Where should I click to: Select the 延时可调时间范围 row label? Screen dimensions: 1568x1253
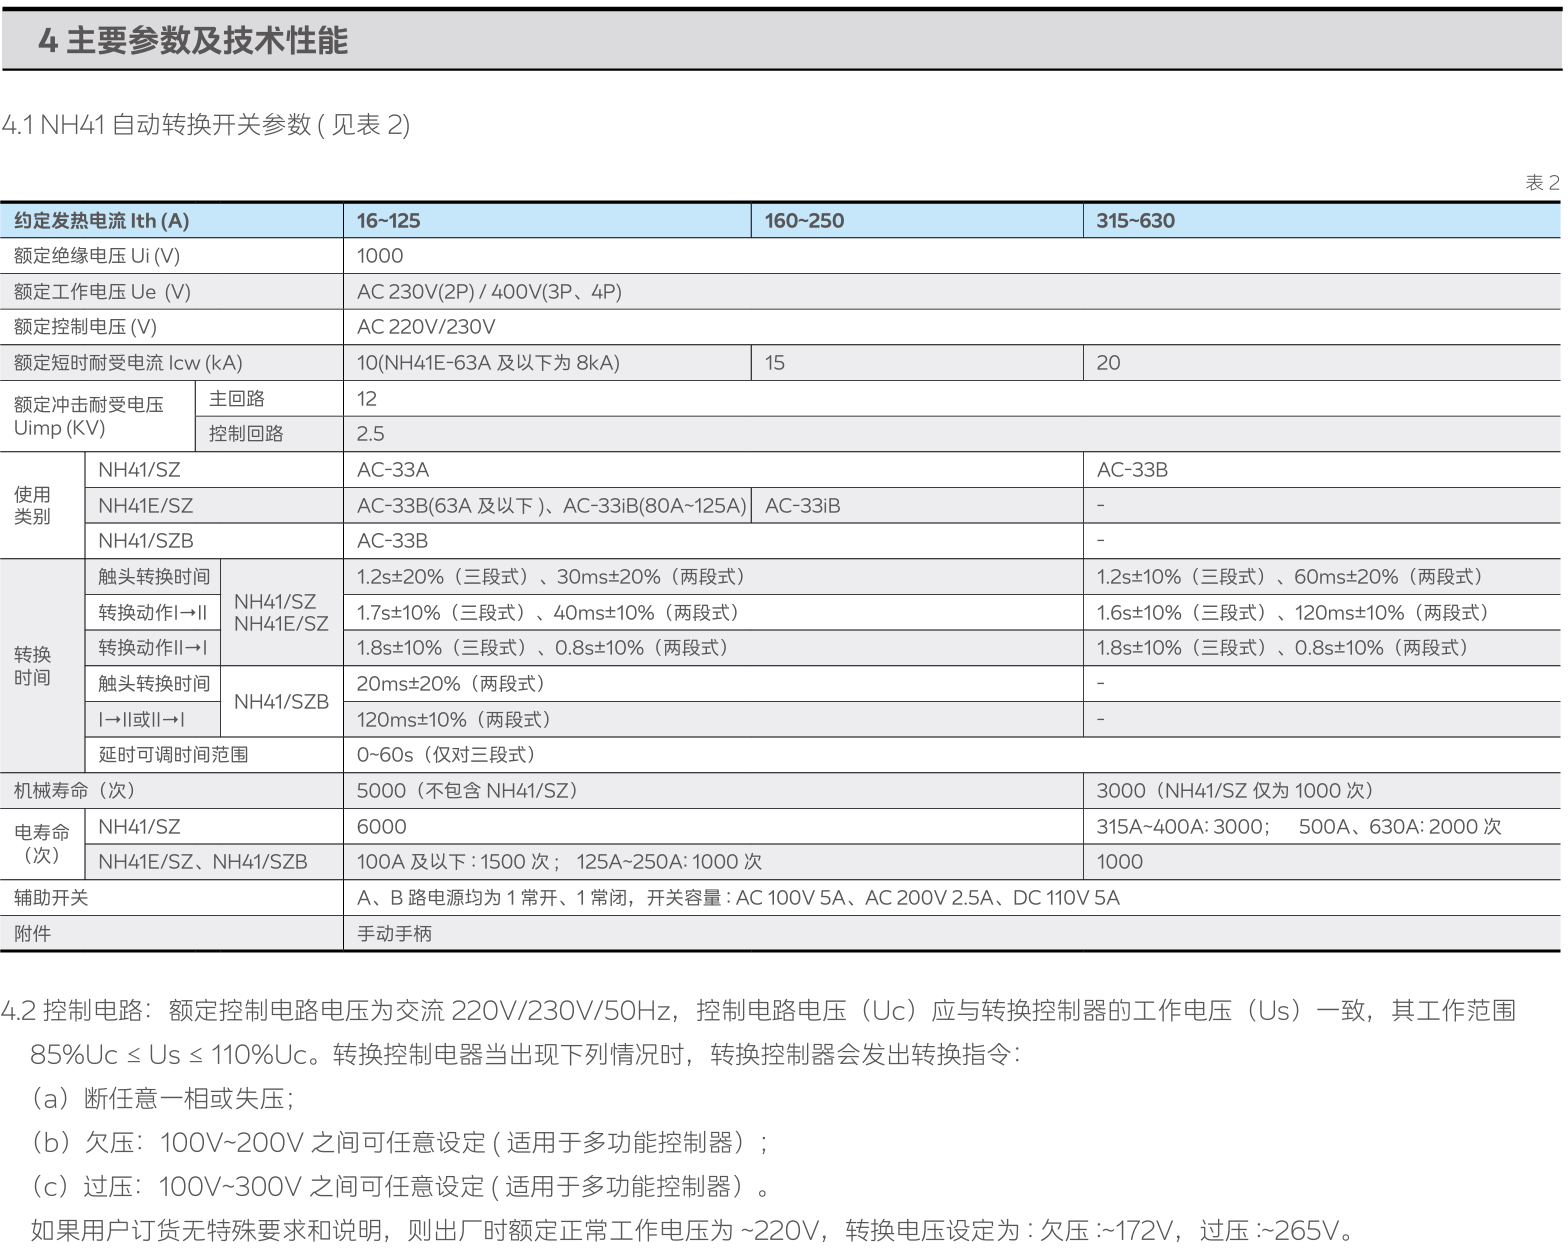[x=173, y=755]
